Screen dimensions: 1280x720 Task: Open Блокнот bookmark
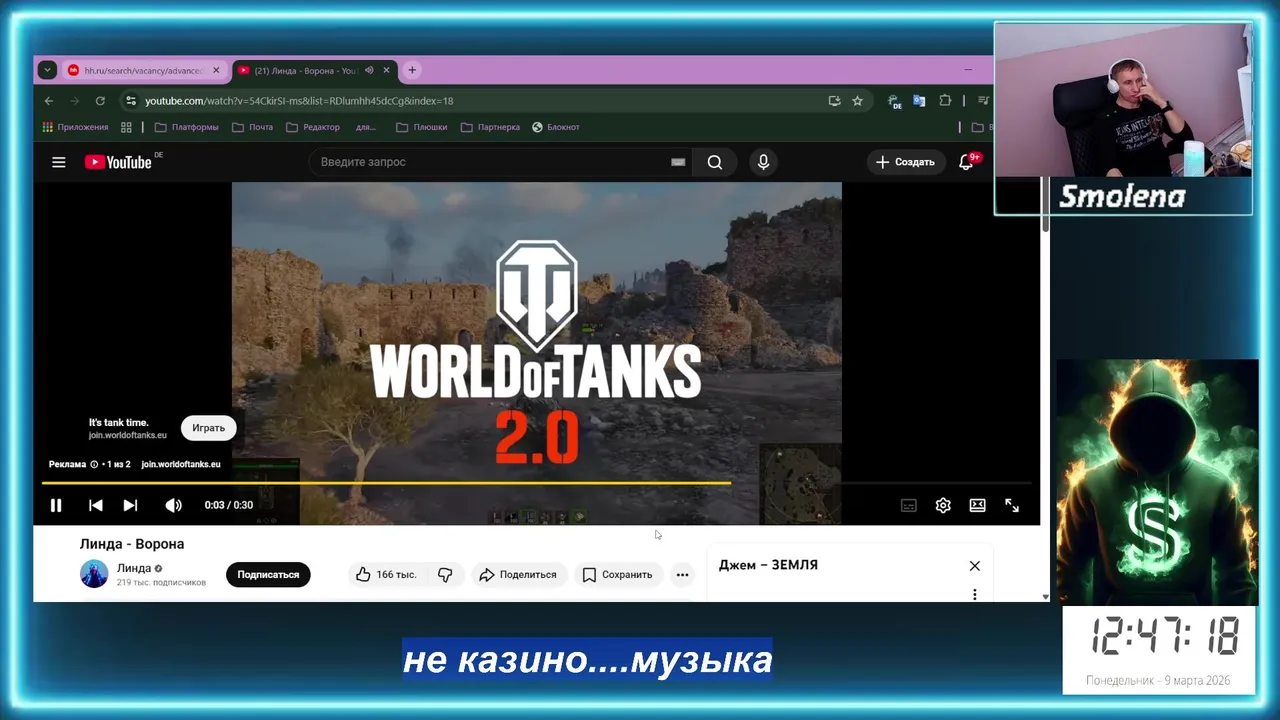(556, 127)
